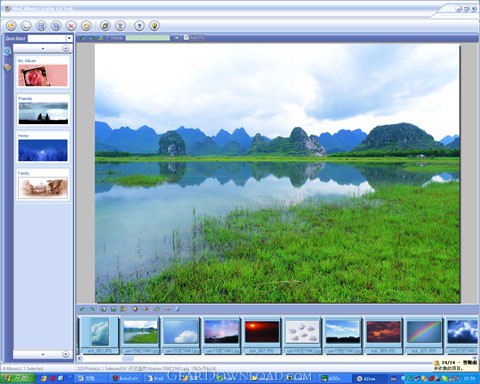Click the yellow folder icon in main toolbar
The image size is (480, 384).
point(11,26)
